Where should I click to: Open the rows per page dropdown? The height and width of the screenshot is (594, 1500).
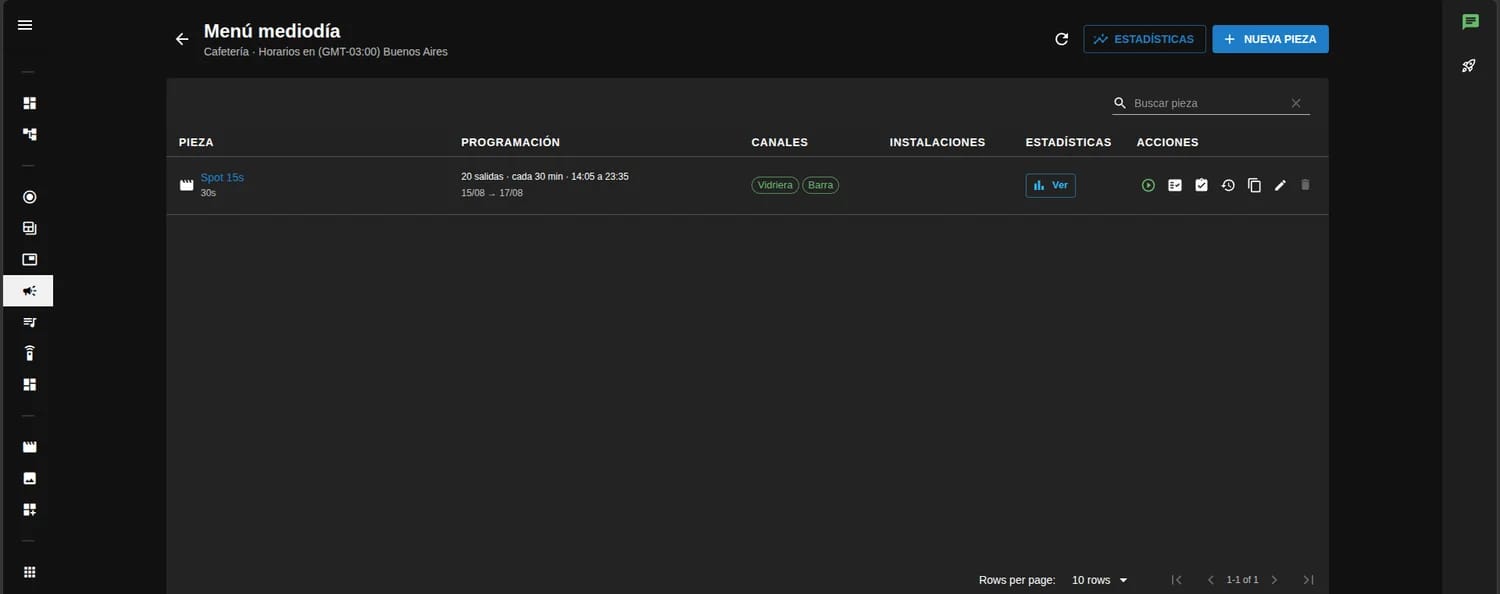click(1099, 580)
